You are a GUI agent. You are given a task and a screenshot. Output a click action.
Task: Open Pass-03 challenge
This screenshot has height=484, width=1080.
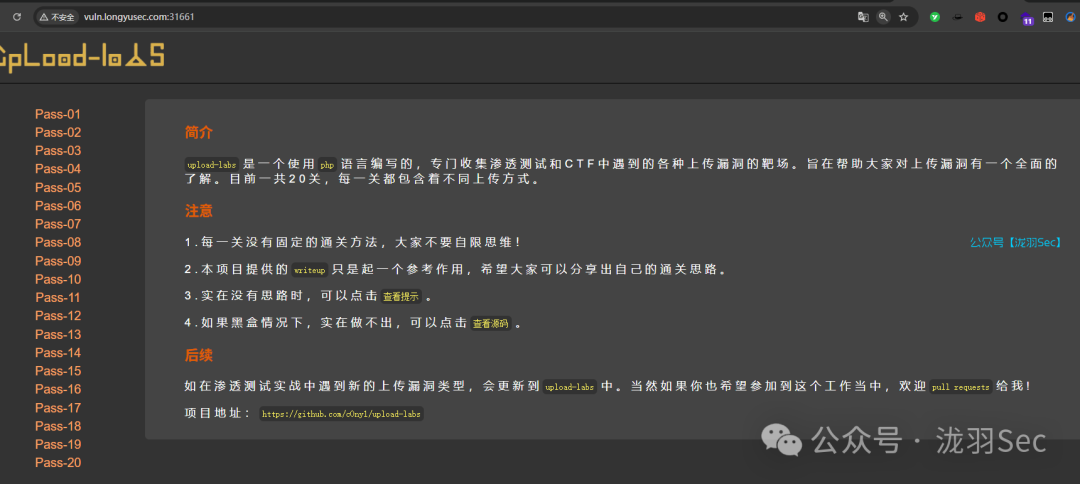[x=58, y=151]
